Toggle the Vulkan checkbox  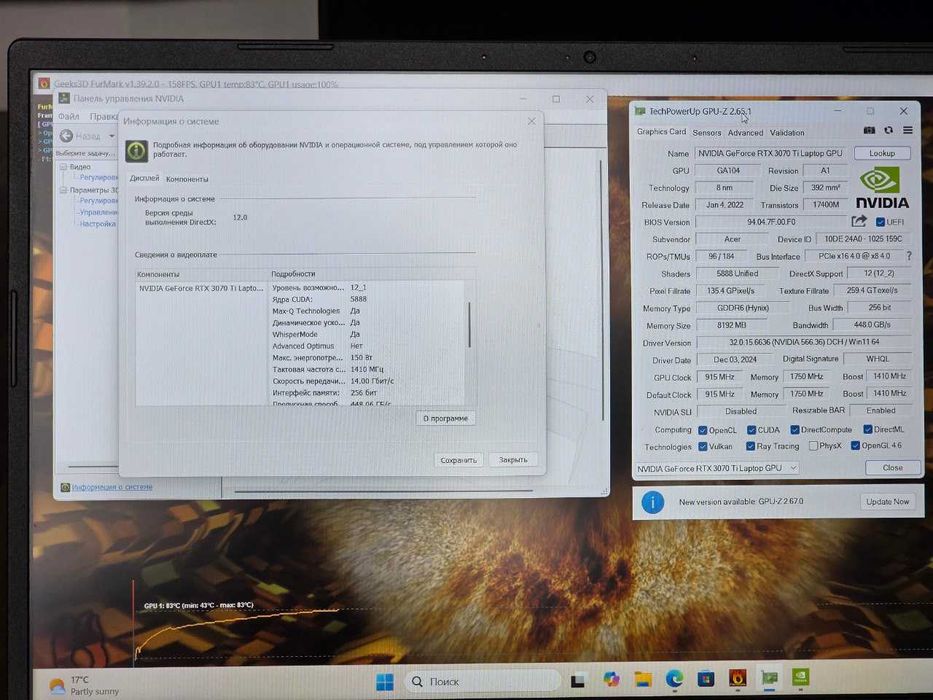(703, 446)
